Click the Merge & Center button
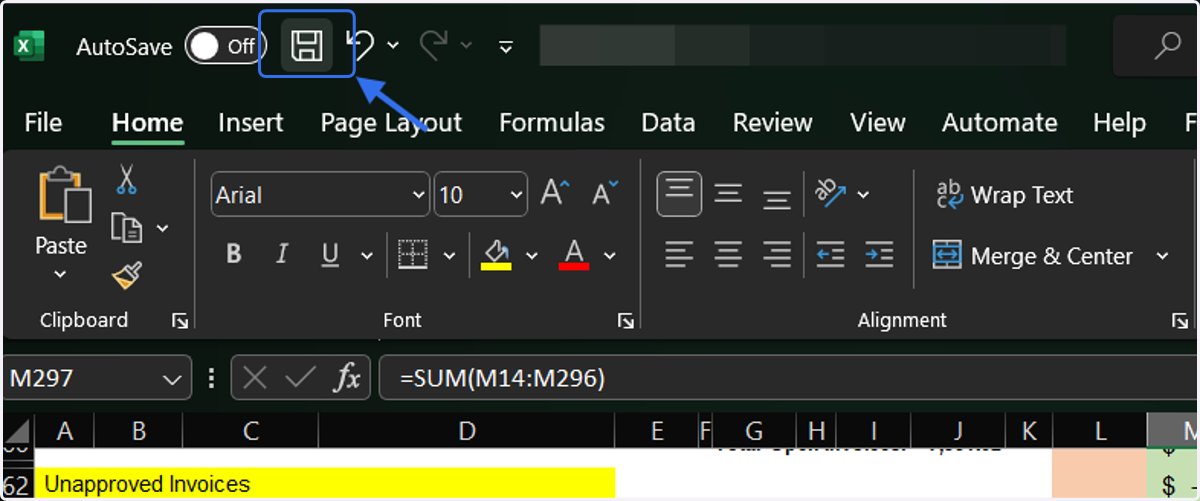Screen dimensions: 1200x501 1033,256
